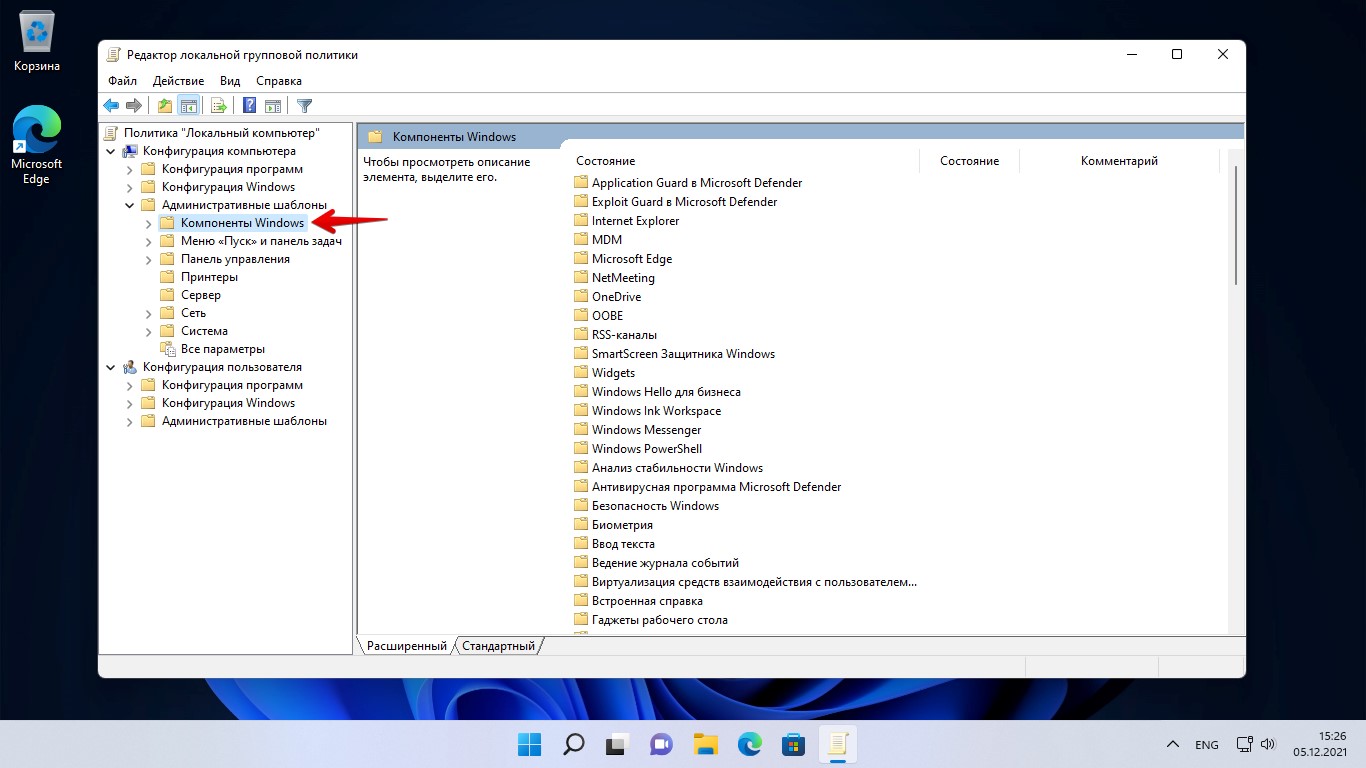Viewport: 1366px width, 768px height.
Task: Expand the Сеть tree node
Action: click(149, 313)
